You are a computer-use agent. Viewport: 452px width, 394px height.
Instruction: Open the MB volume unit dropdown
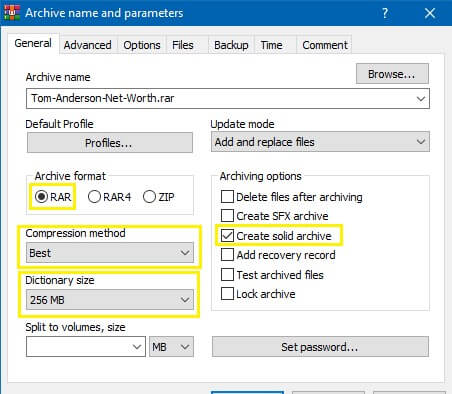click(171, 347)
